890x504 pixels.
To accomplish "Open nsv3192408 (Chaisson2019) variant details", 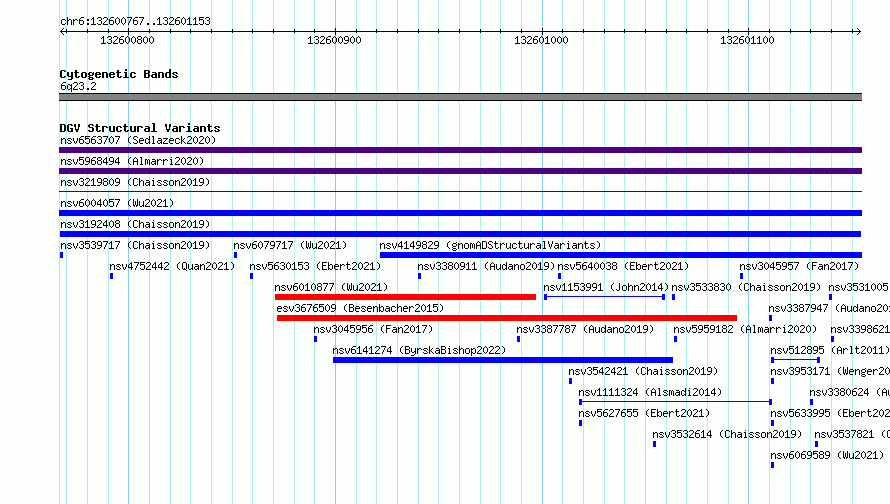I will [135, 224].
